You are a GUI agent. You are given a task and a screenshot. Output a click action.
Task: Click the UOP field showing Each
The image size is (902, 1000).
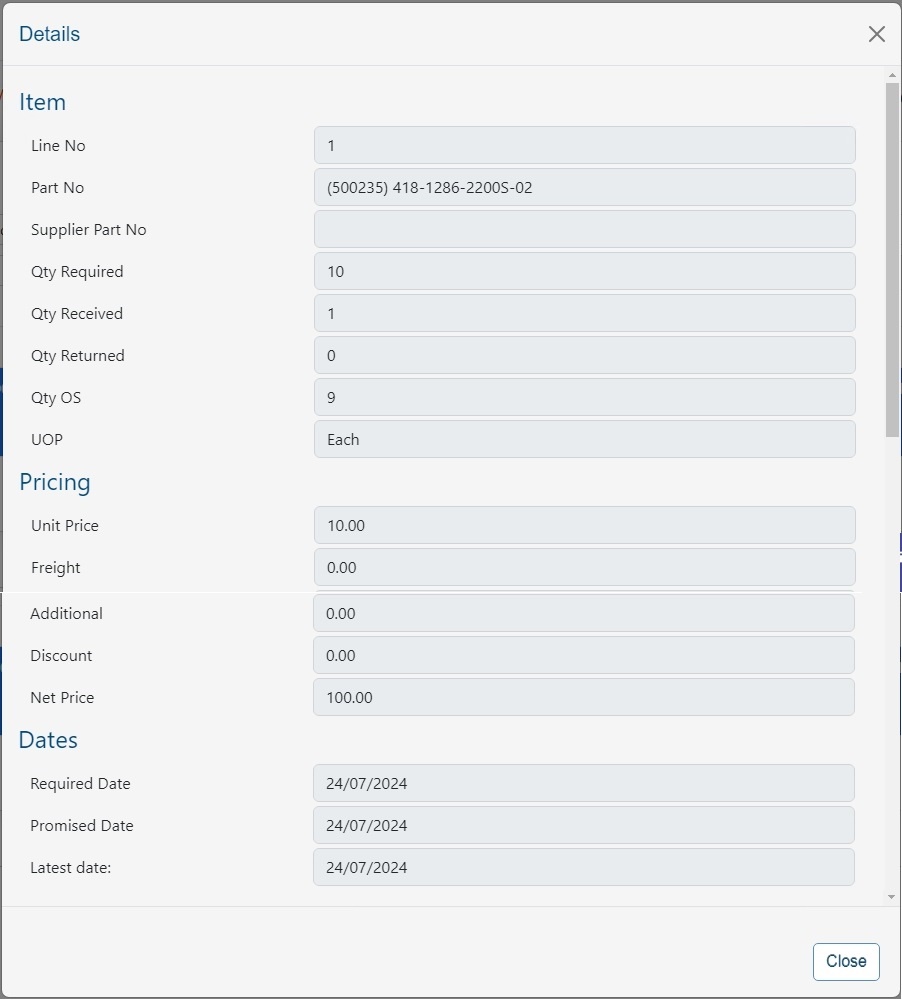[584, 439]
